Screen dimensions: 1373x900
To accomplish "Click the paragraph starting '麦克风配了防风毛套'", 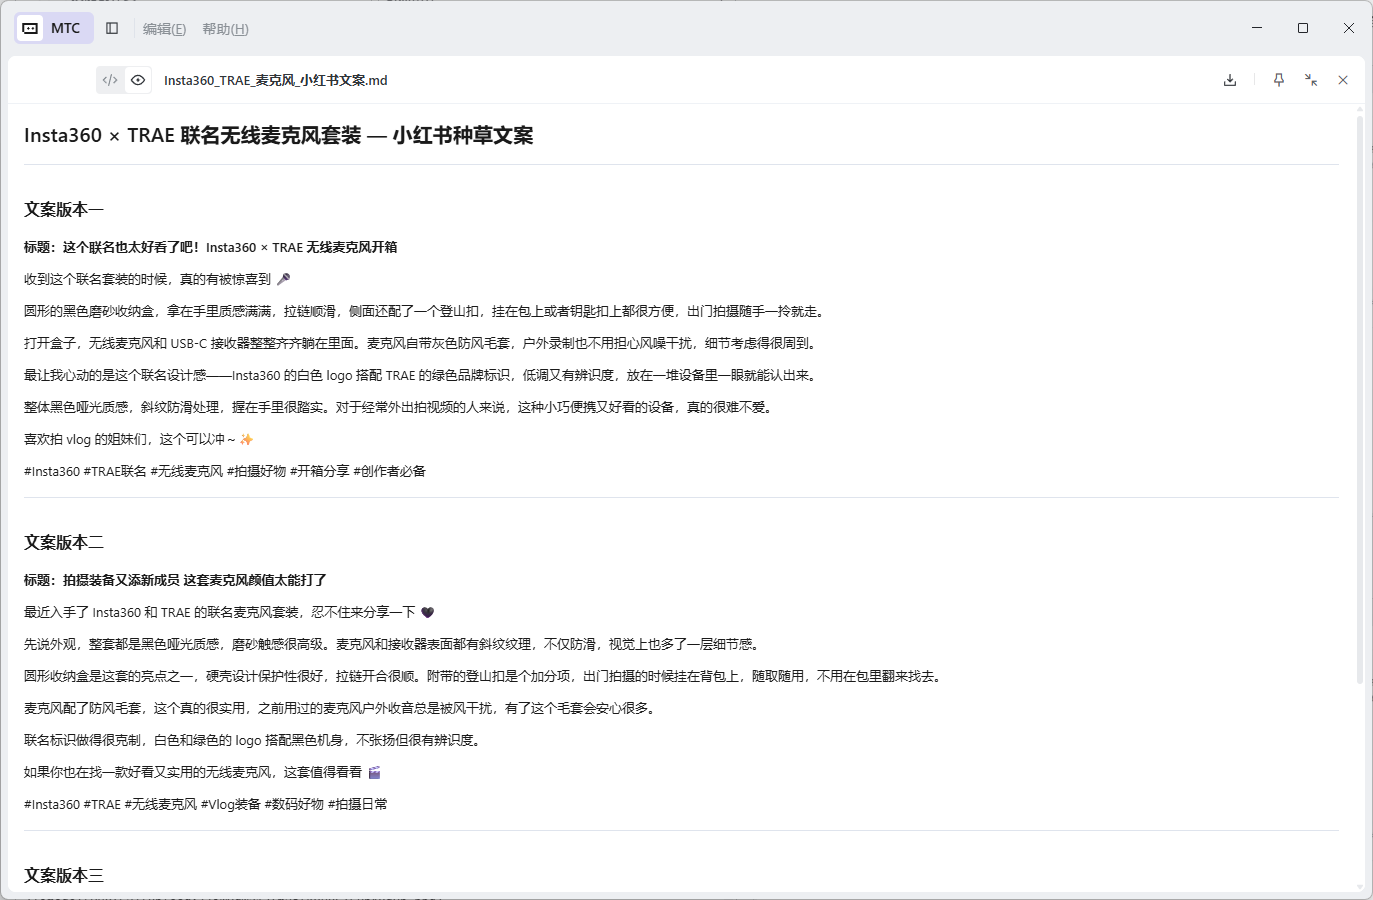I will [342, 708].
